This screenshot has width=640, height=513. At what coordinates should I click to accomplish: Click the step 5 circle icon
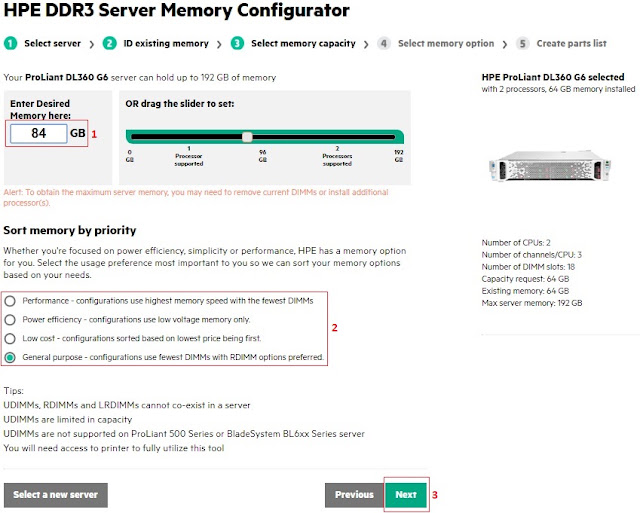(x=522, y=43)
